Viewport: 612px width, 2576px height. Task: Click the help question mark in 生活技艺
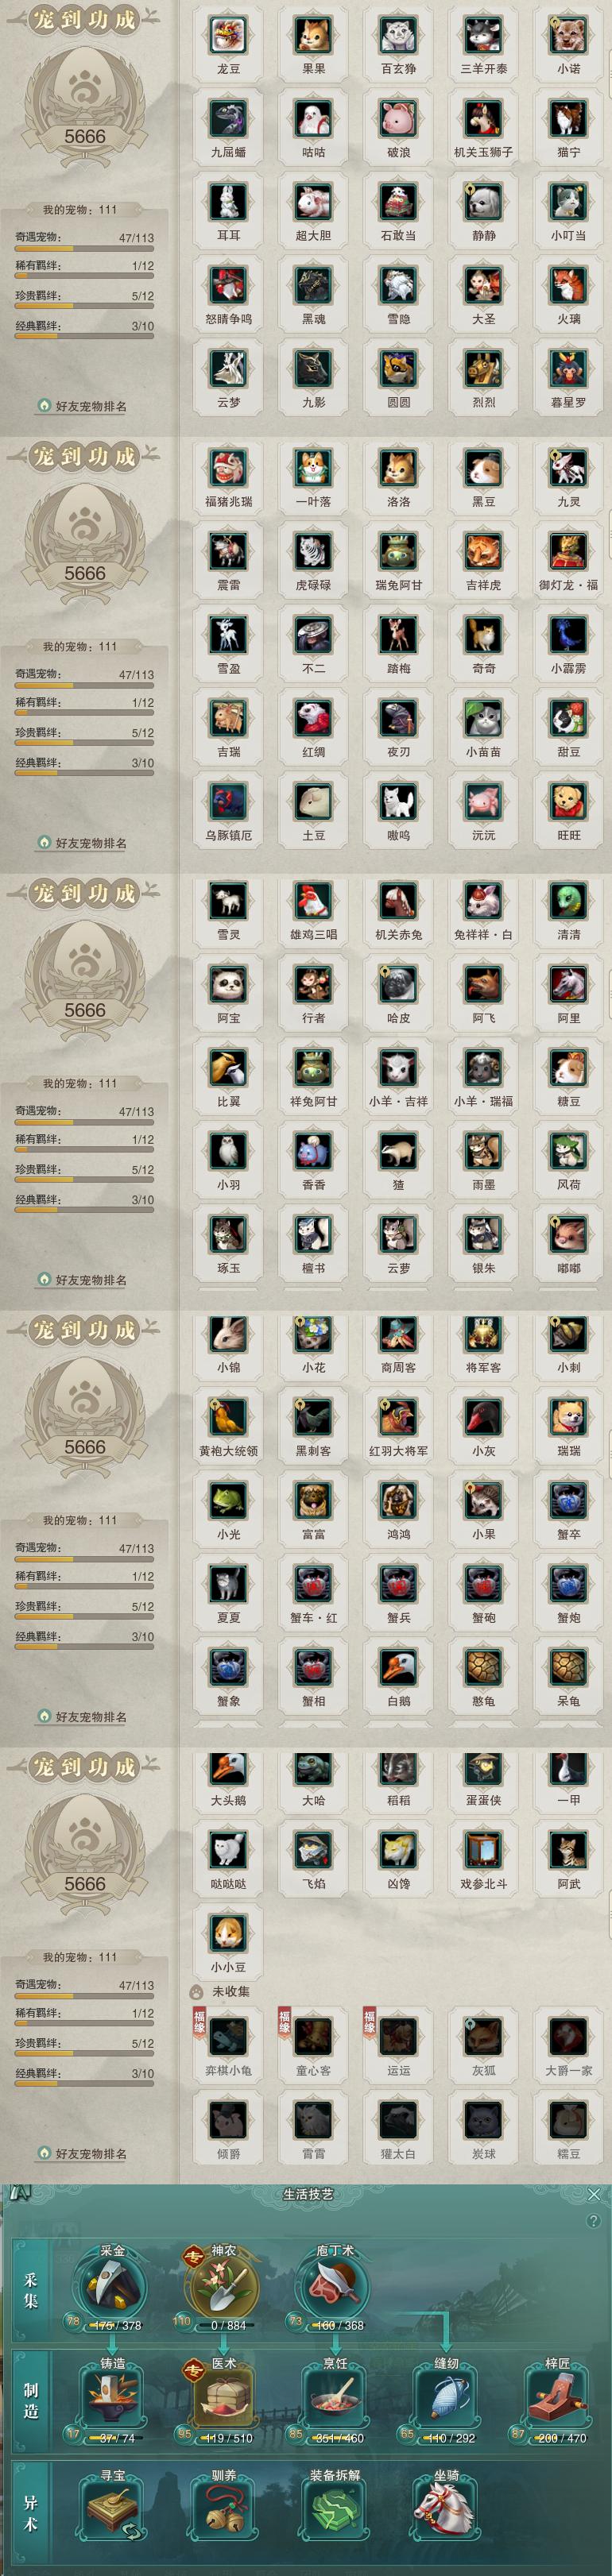pyautogui.click(x=594, y=2221)
